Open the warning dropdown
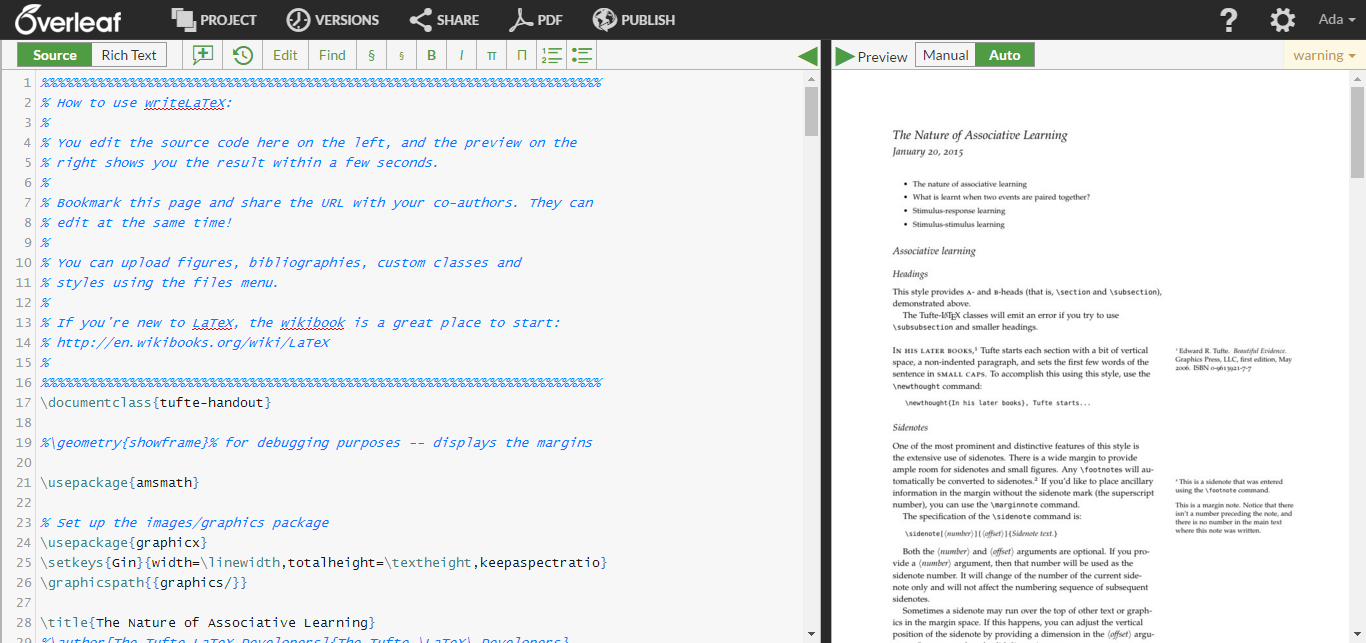Image resolution: width=1366 pixels, height=643 pixels. click(x=1324, y=55)
